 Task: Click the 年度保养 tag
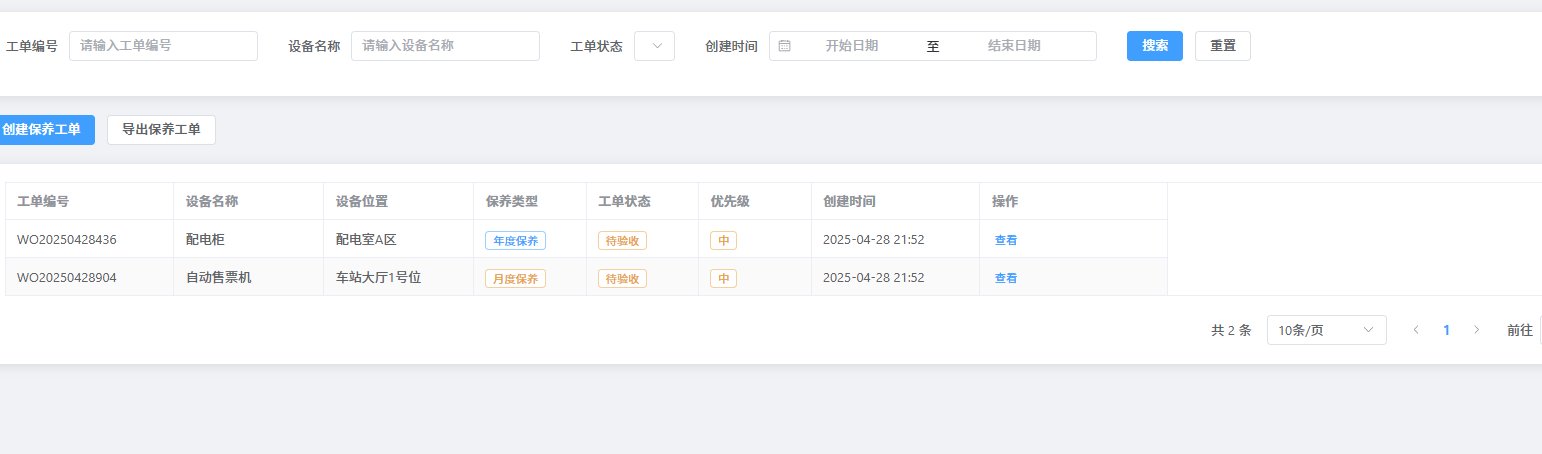515,240
